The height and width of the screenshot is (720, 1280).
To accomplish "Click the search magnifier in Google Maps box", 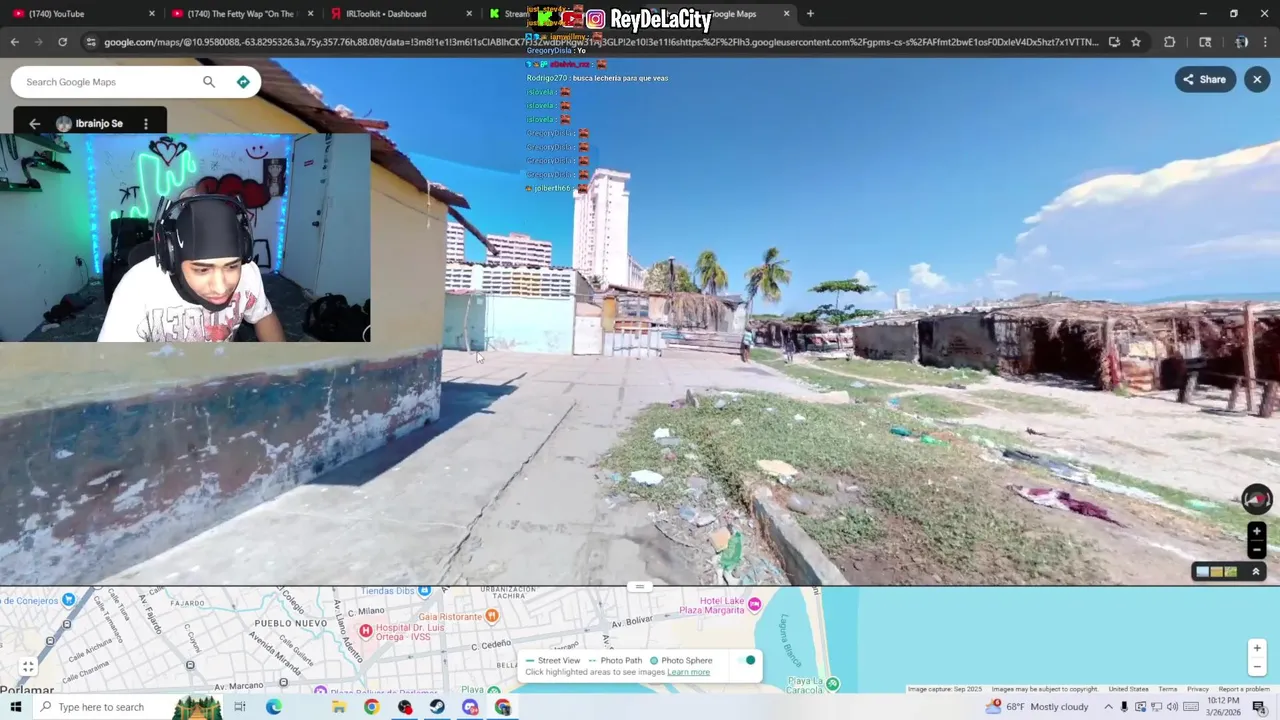I will tap(209, 82).
